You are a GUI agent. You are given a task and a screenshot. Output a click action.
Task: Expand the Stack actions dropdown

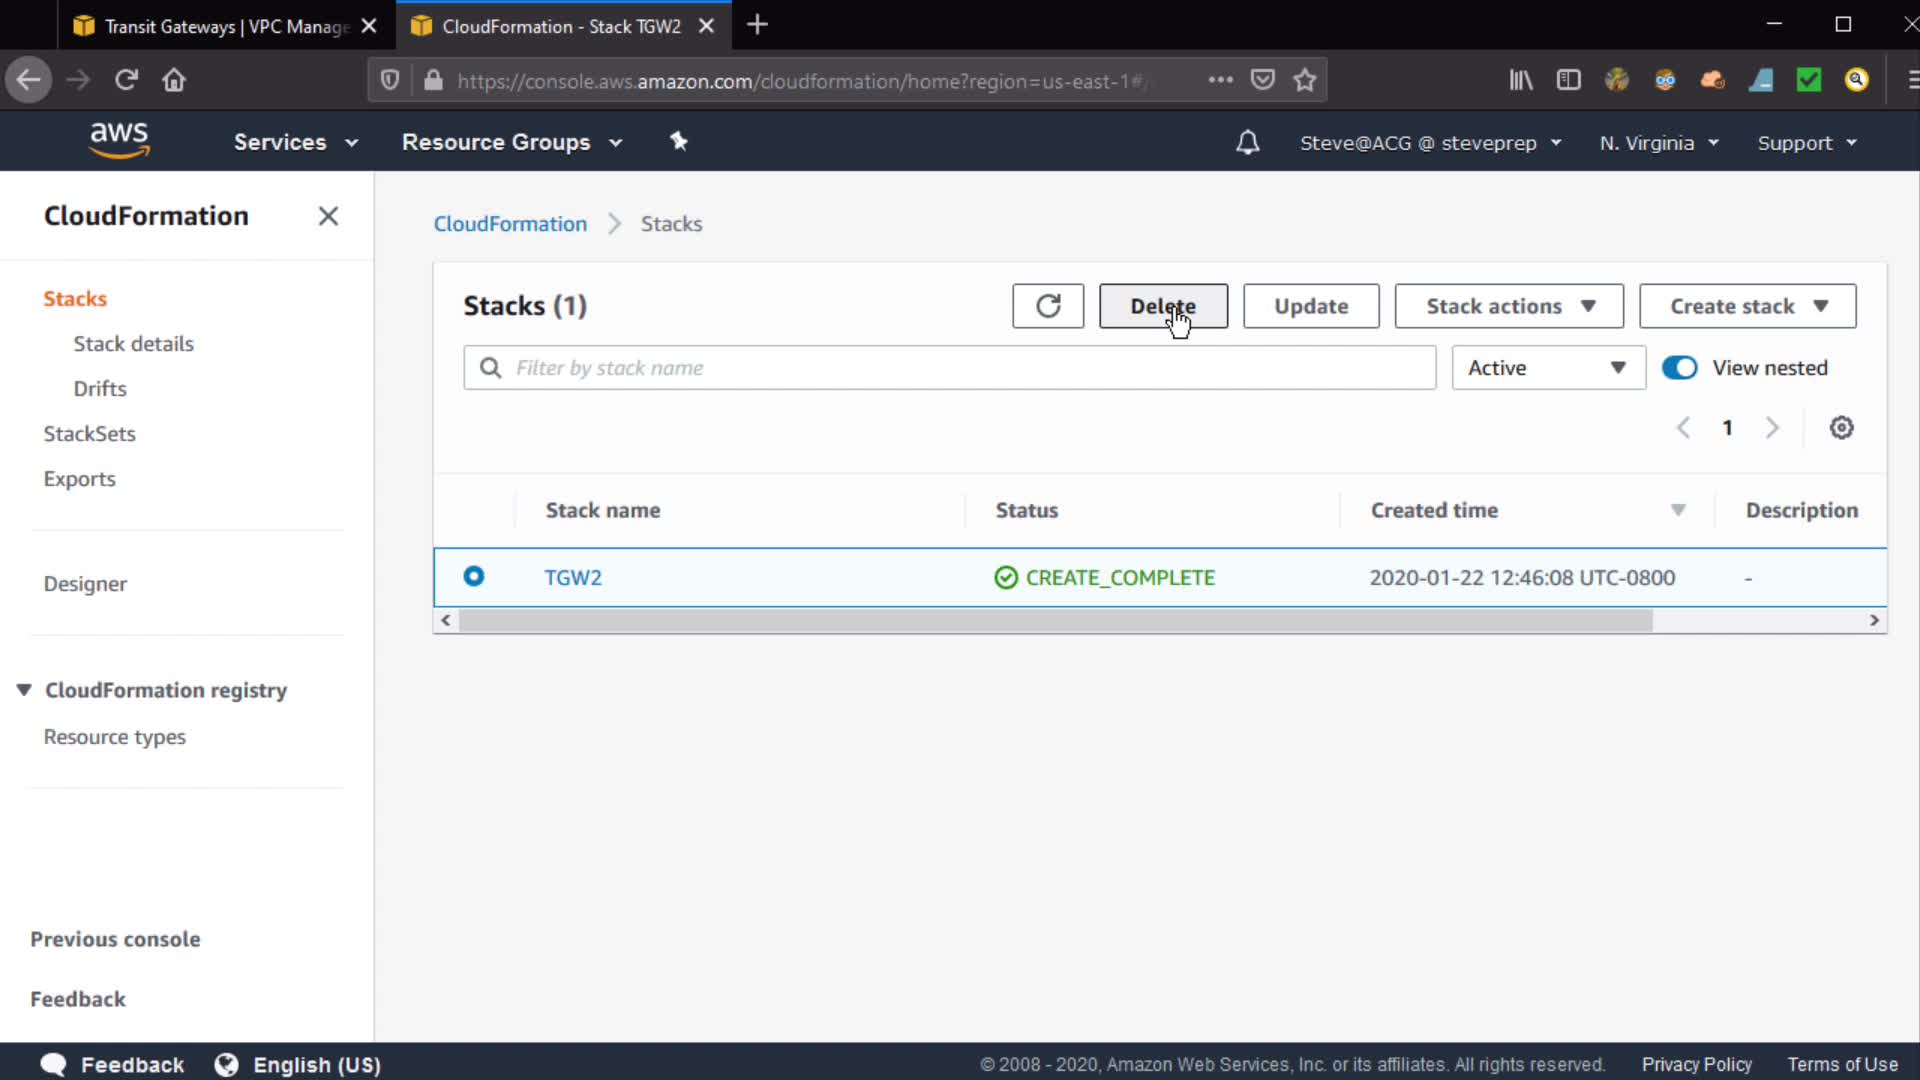pyautogui.click(x=1508, y=306)
